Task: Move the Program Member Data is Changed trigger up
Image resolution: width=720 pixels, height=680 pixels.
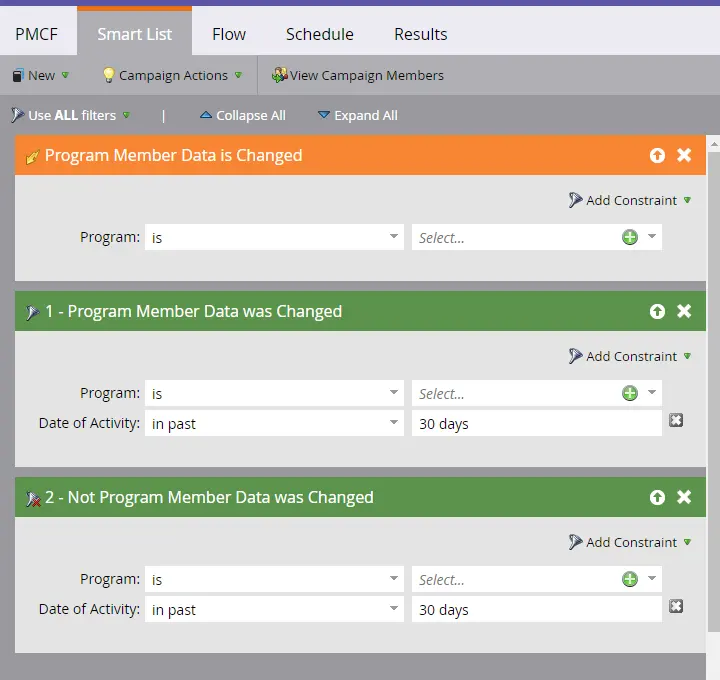Action: click(657, 155)
